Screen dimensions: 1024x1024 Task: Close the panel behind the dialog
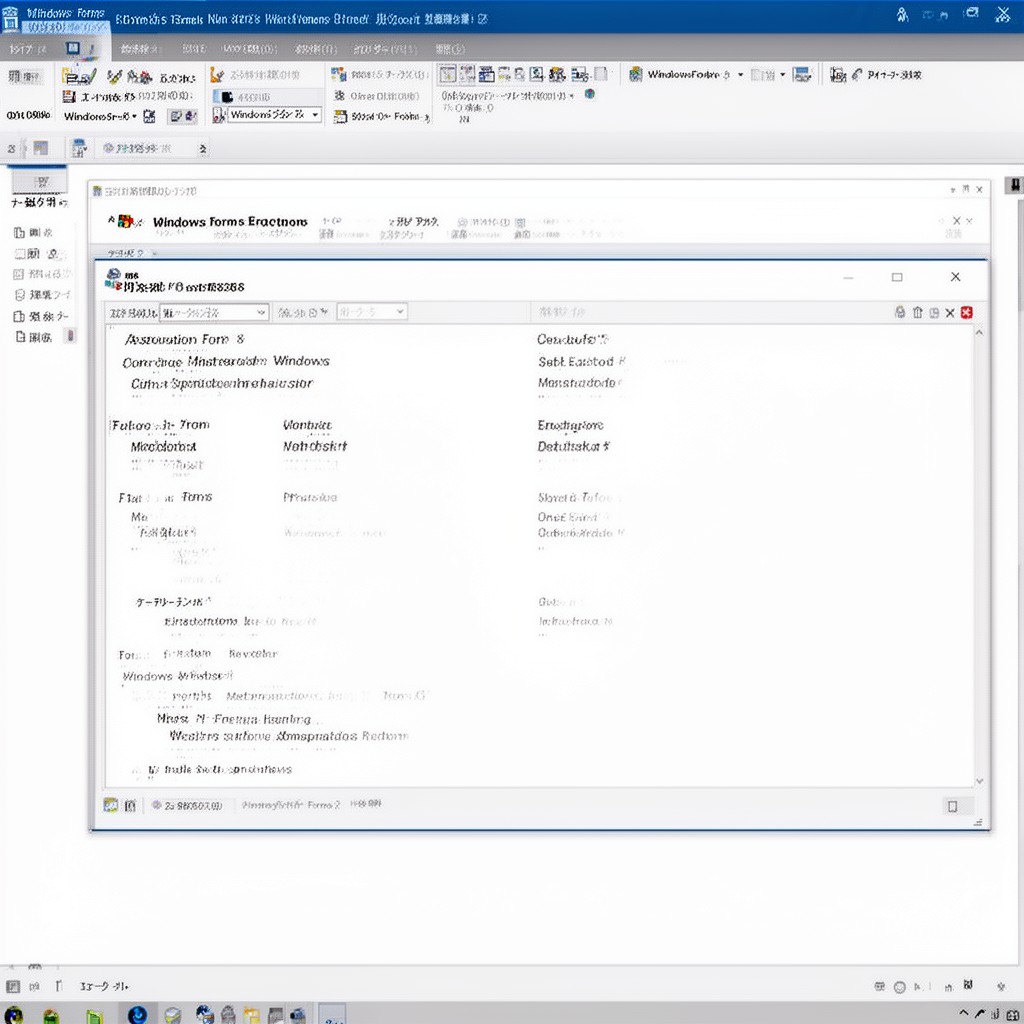(980, 190)
